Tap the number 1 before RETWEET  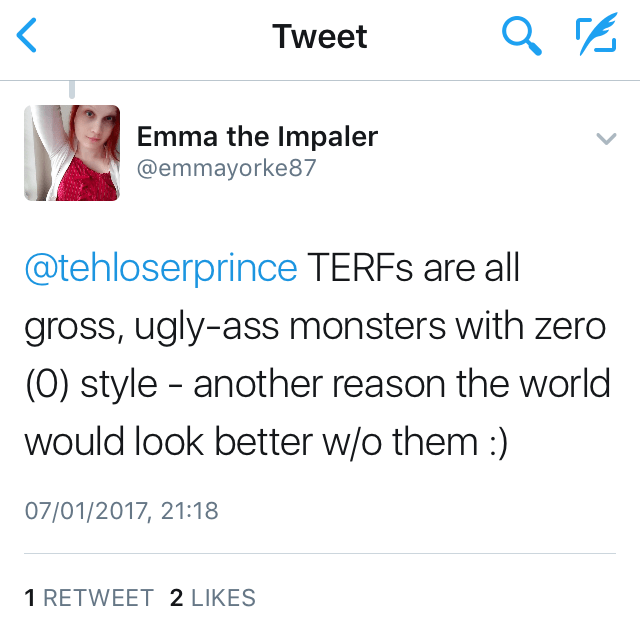point(30,598)
